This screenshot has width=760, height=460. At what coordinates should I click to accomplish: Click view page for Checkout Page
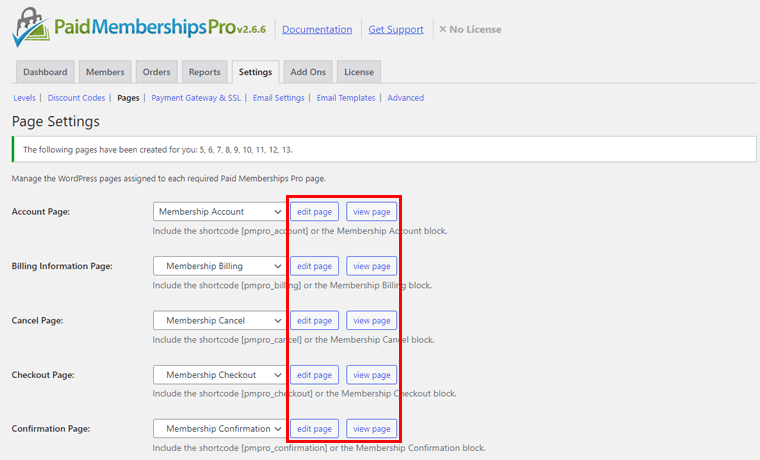pos(372,375)
